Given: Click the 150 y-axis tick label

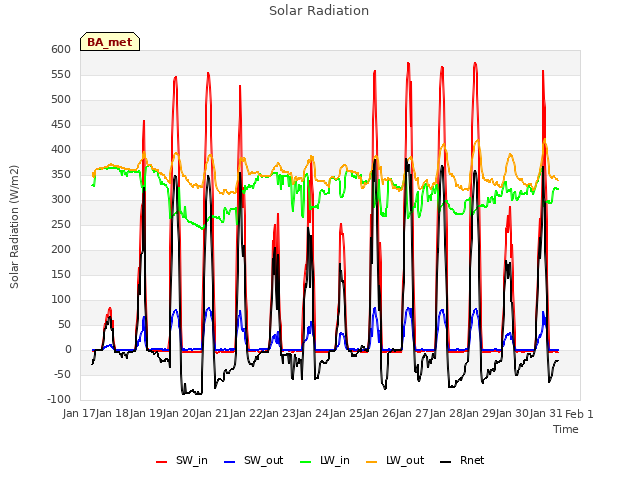Looking at the screenshot, I should pos(61,274).
